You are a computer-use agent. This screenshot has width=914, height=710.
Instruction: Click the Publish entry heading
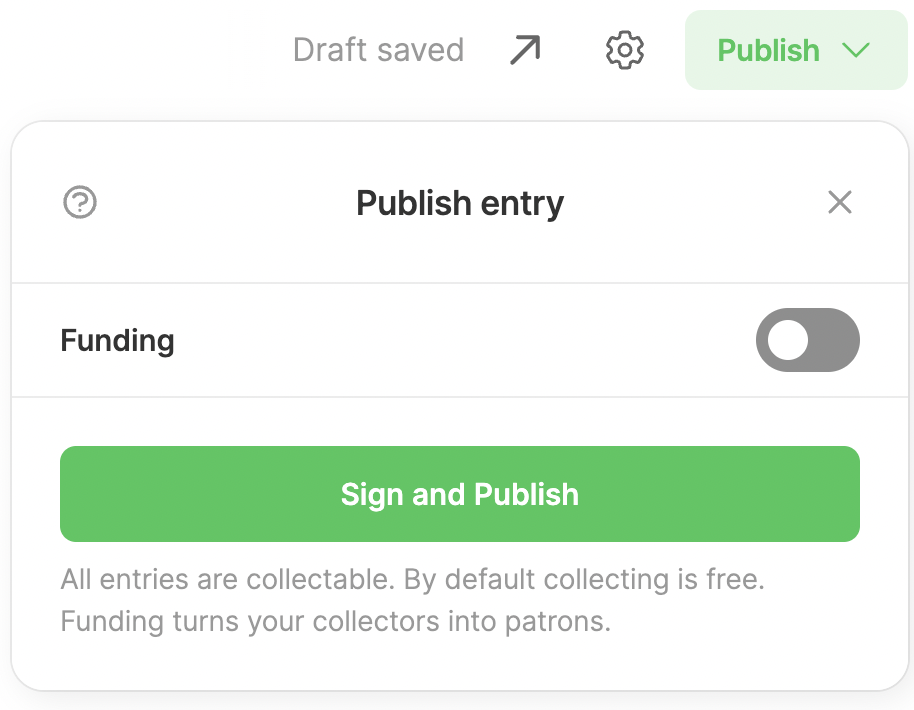[x=460, y=203]
